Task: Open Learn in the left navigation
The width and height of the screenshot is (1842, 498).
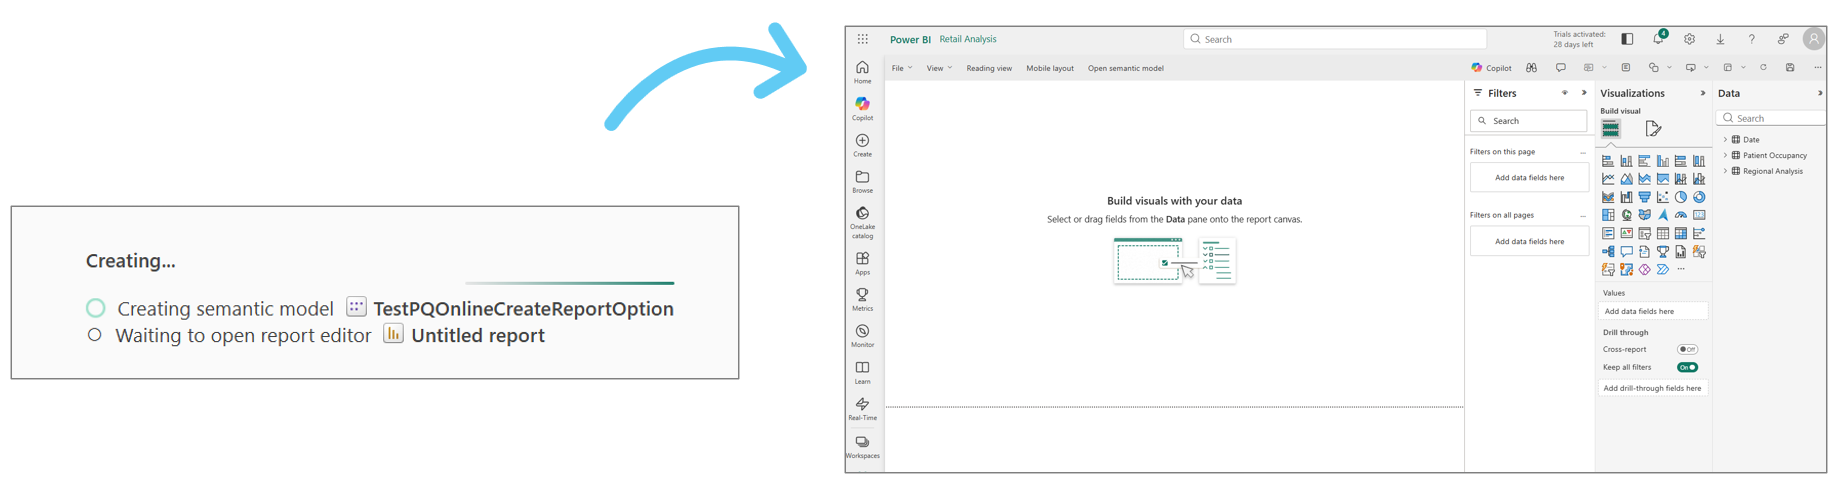Action: pos(862,372)
